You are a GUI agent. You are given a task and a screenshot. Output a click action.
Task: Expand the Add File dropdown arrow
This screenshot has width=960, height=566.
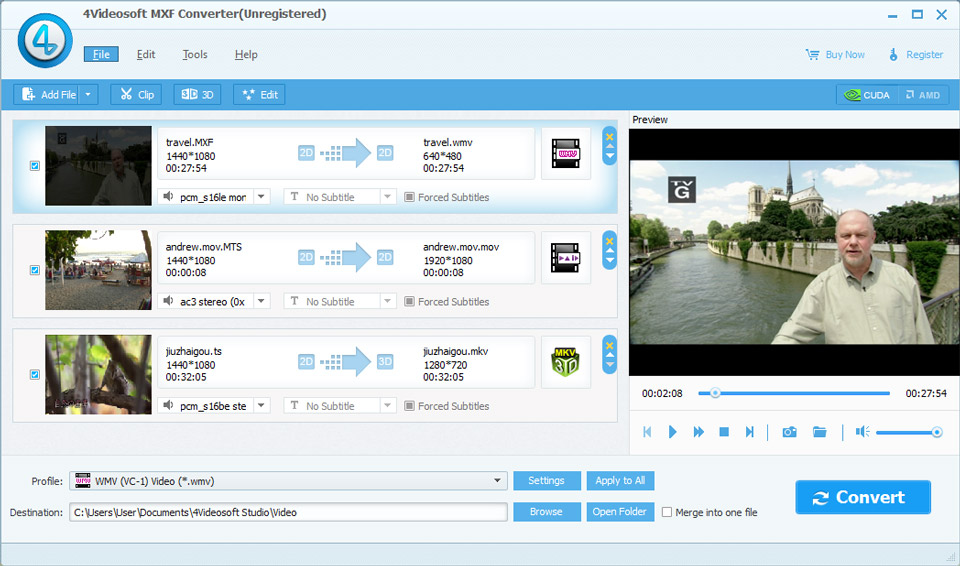88,94
